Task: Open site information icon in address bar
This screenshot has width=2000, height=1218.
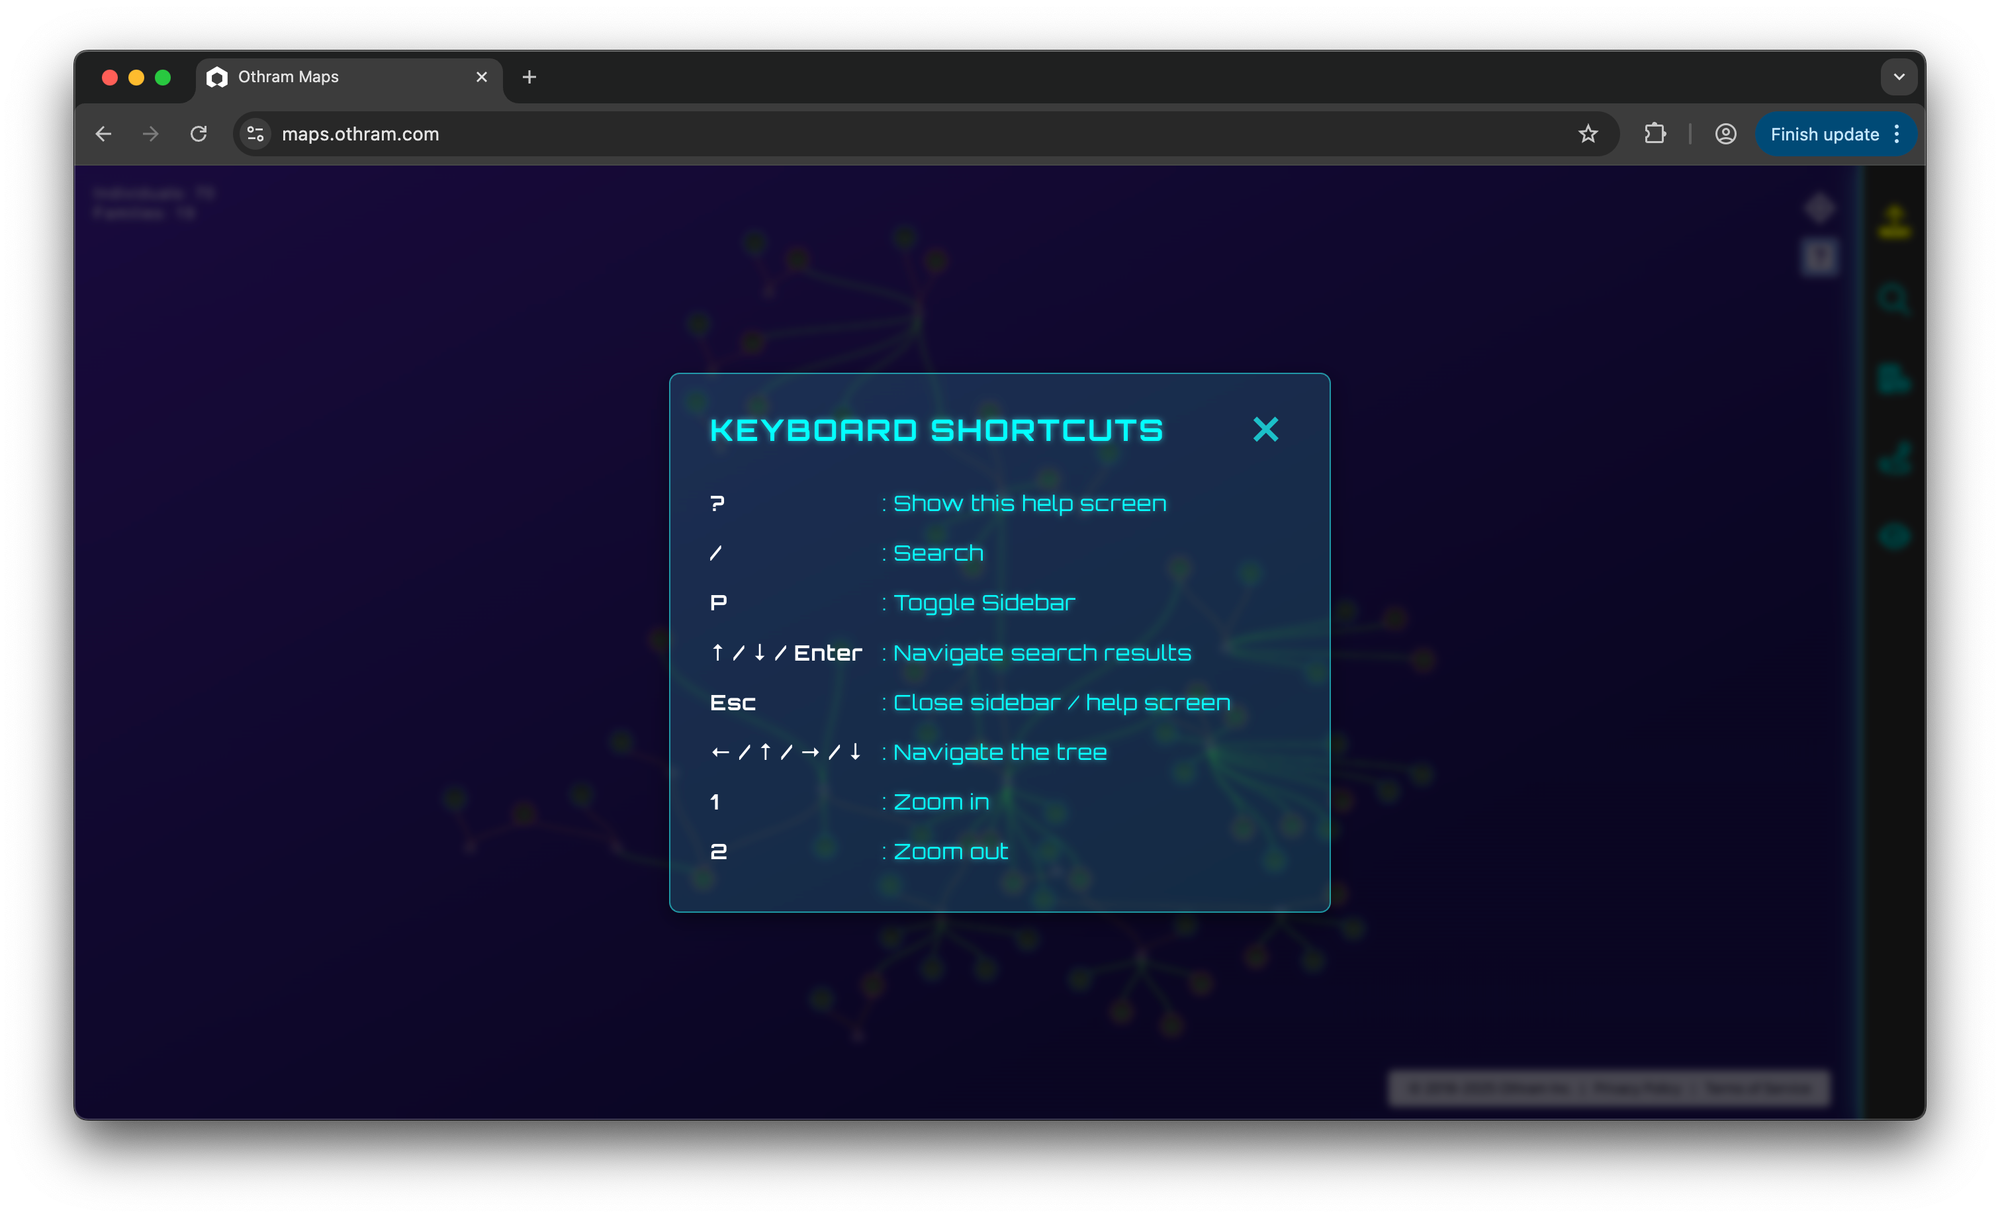Action: pyautogui.click(x=256, y=134)
